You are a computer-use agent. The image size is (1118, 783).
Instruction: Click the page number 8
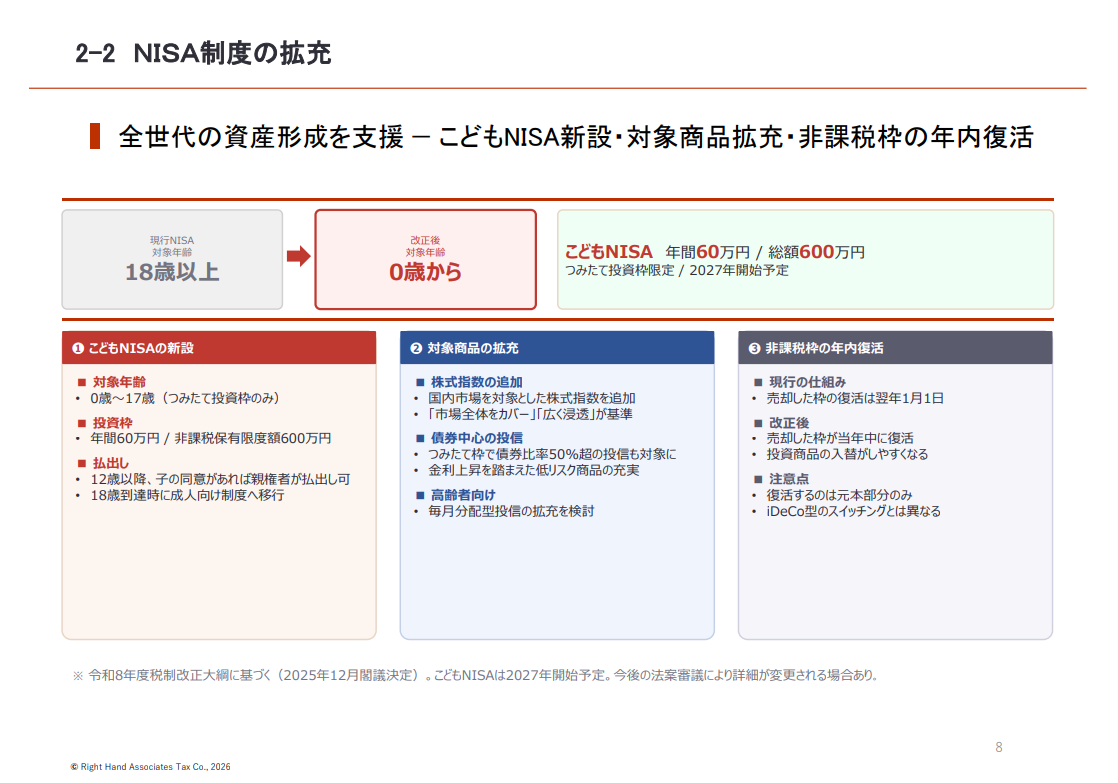998,747
